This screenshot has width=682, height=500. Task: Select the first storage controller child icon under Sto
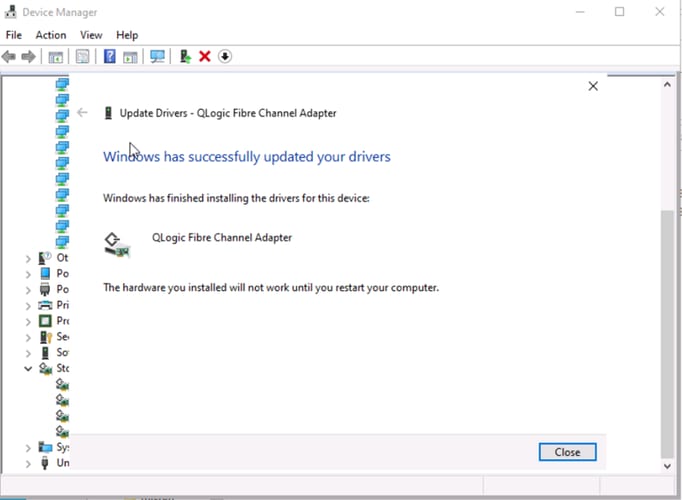pos(63,384)
